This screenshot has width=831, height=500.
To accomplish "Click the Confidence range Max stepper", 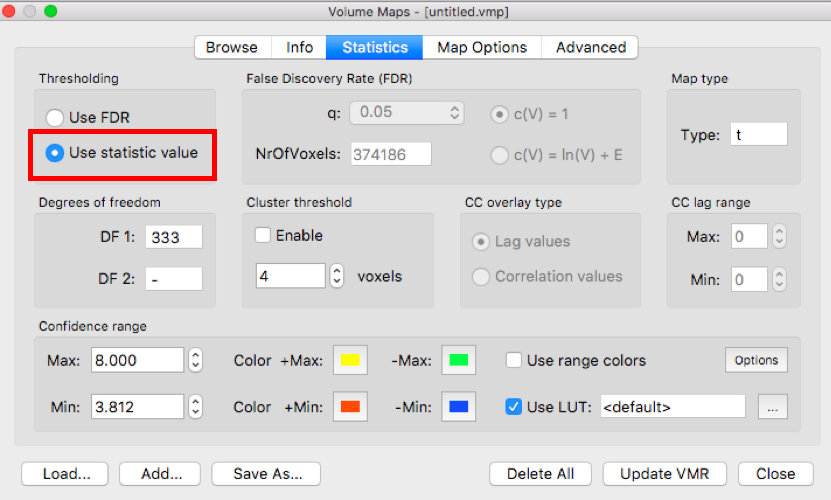I will pyautogui.click(x=196, y=360).
